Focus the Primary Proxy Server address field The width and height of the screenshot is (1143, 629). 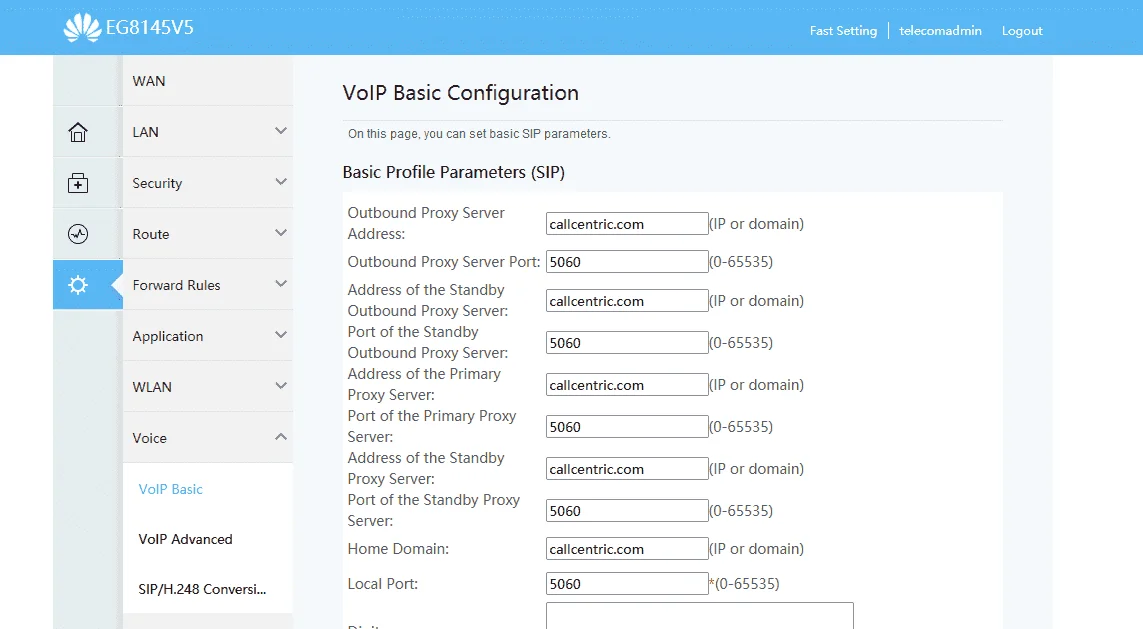point(627,385)
